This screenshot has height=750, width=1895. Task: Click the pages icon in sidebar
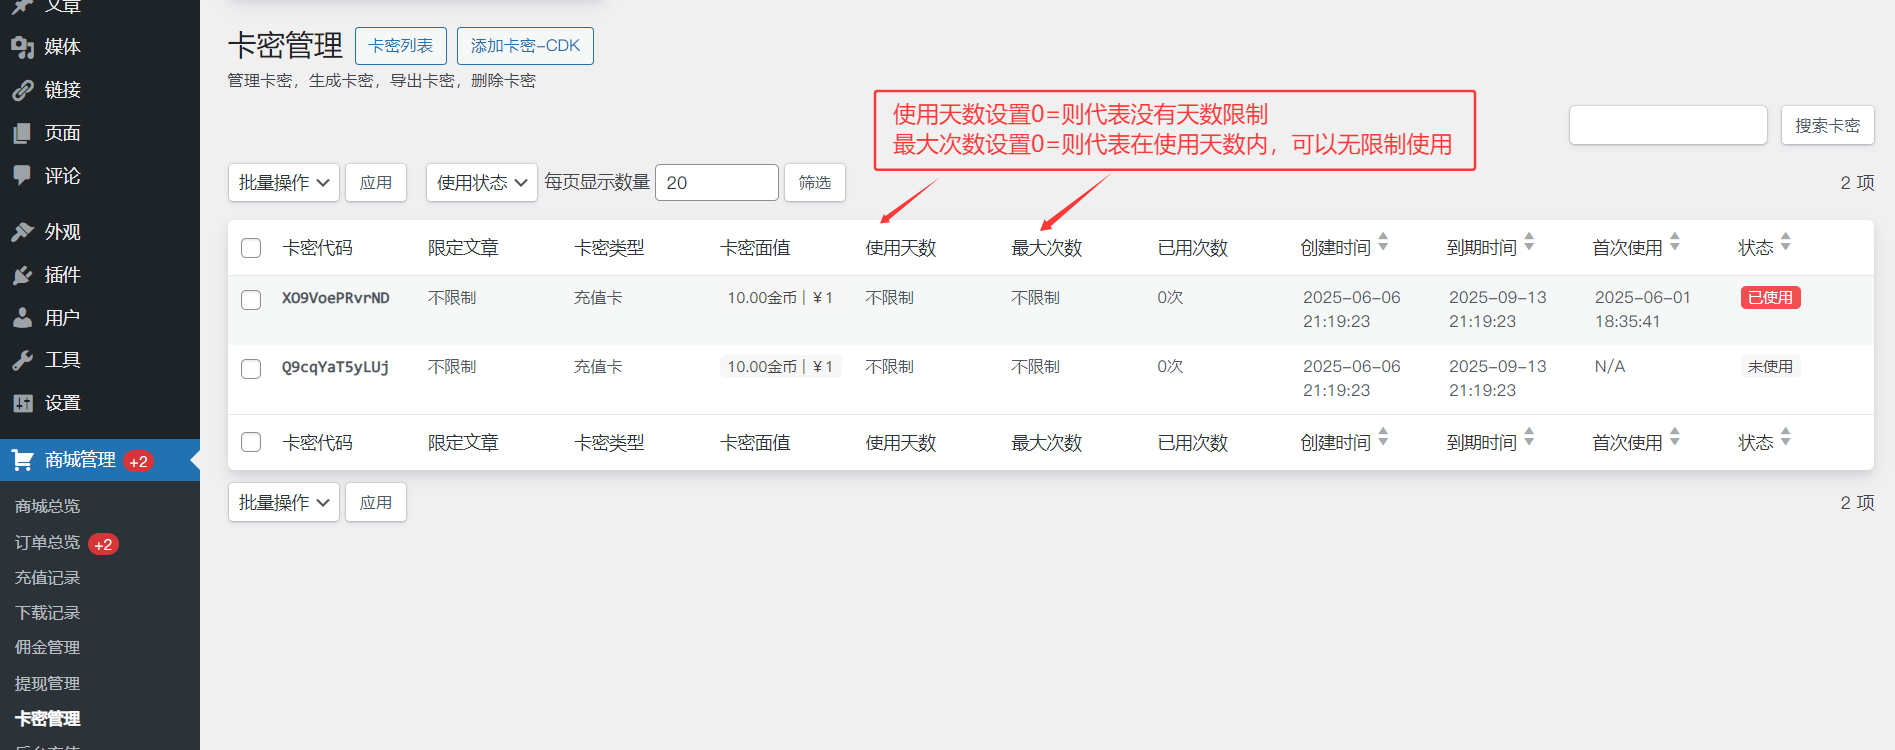22,133
